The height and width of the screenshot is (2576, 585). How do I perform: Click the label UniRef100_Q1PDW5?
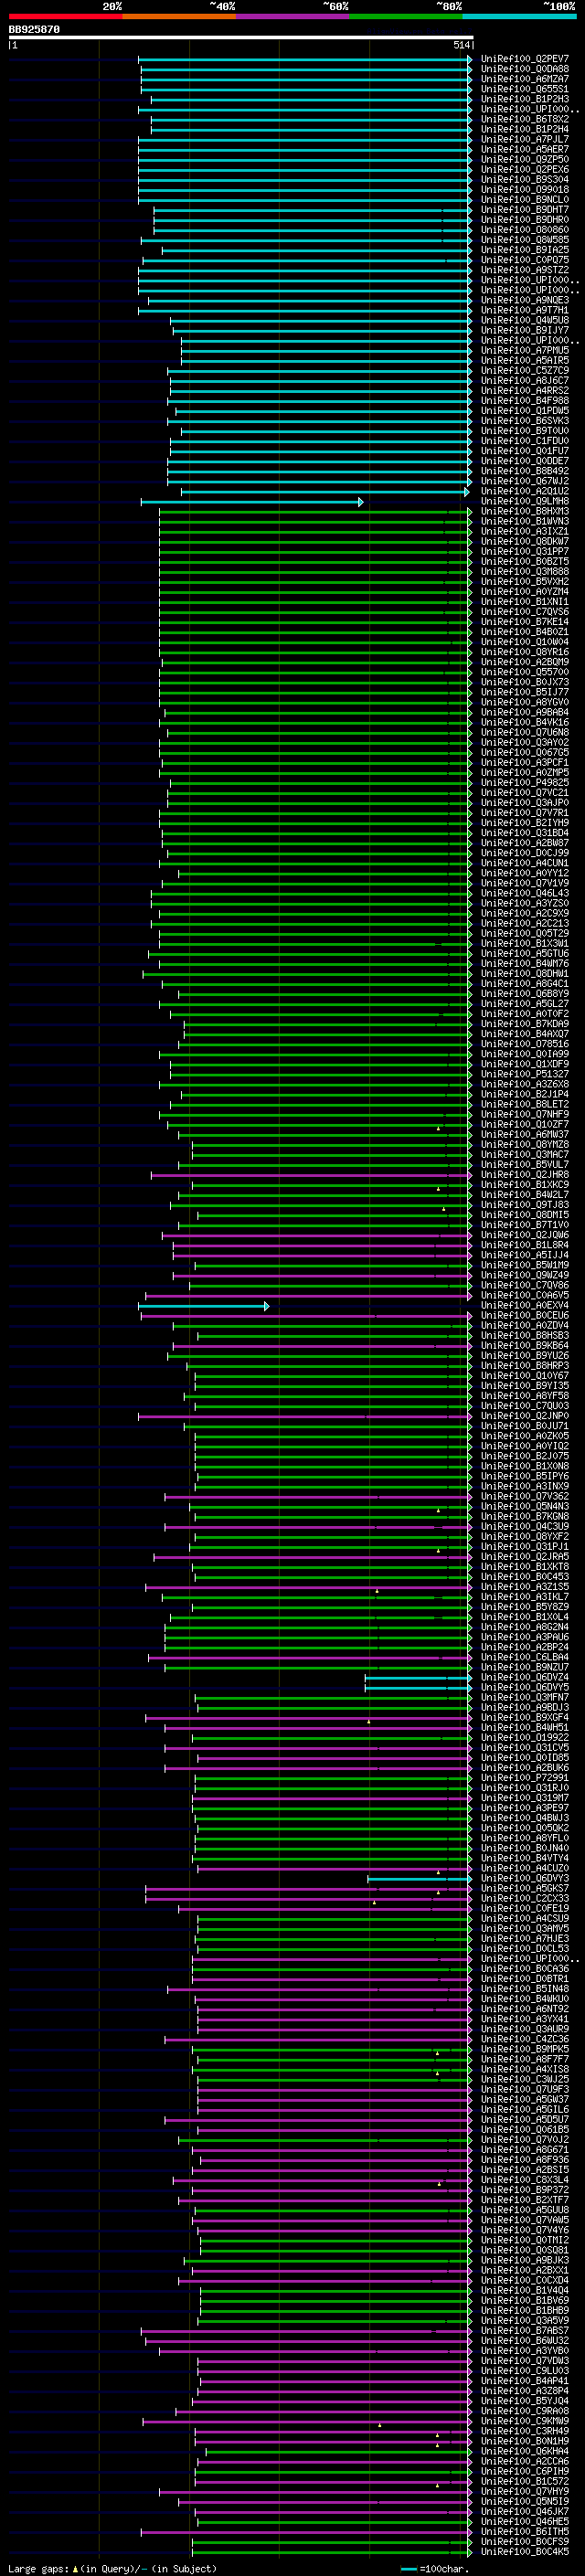[x=525, y=411]
